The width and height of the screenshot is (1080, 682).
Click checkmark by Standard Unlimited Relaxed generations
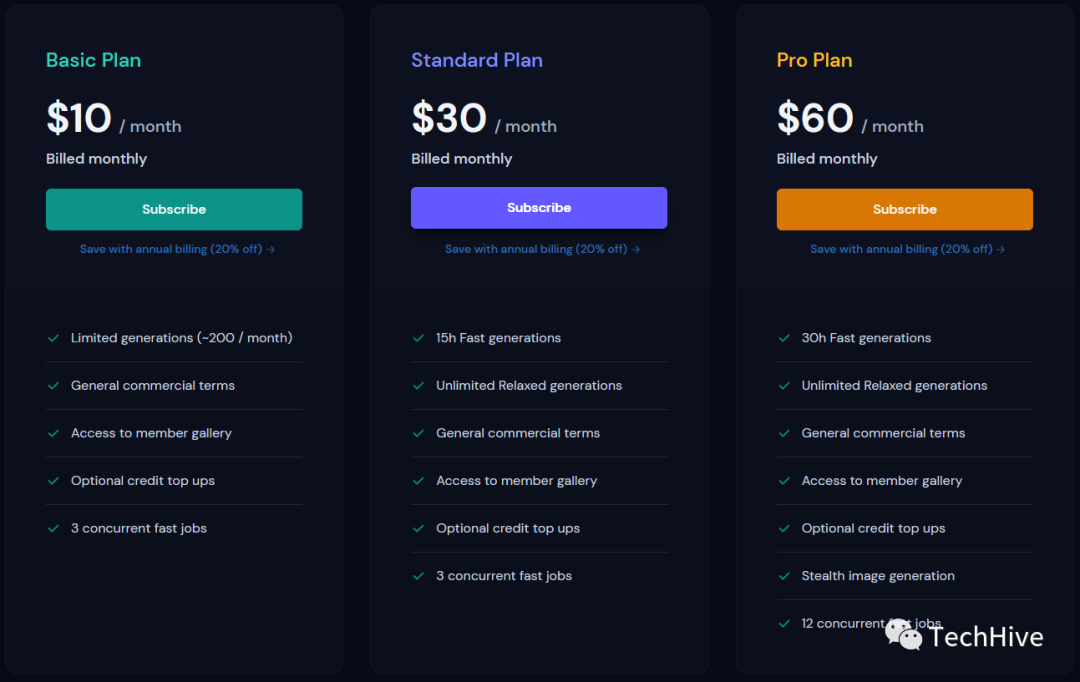pos(419,386)
